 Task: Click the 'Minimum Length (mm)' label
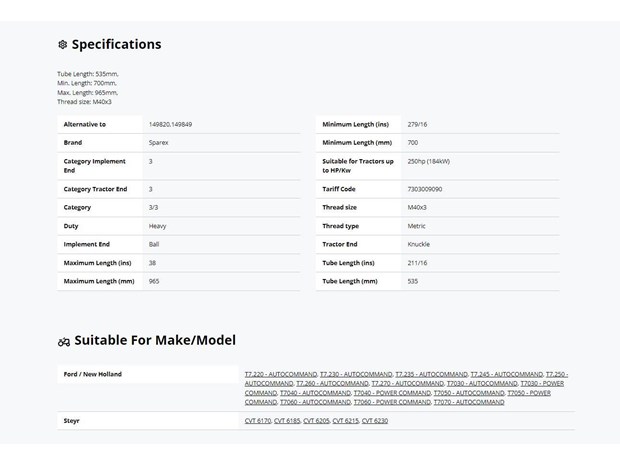point(357,142)
